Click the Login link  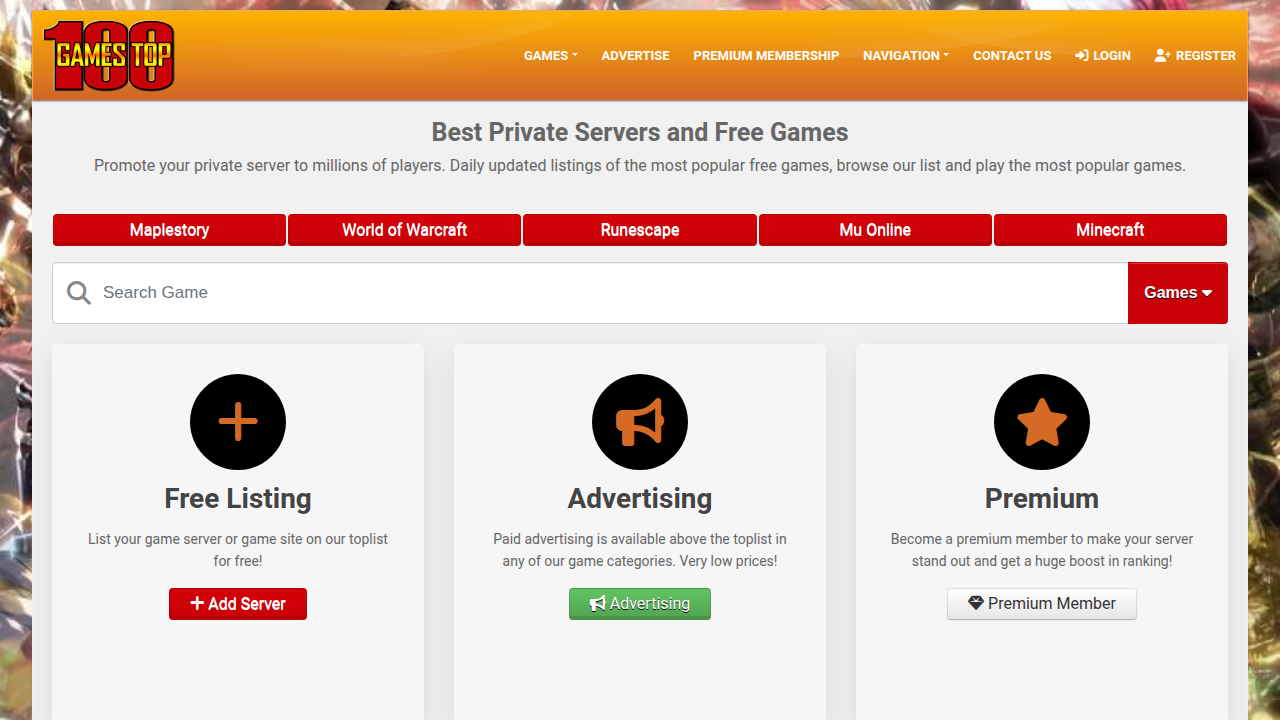coord(1103,56)
